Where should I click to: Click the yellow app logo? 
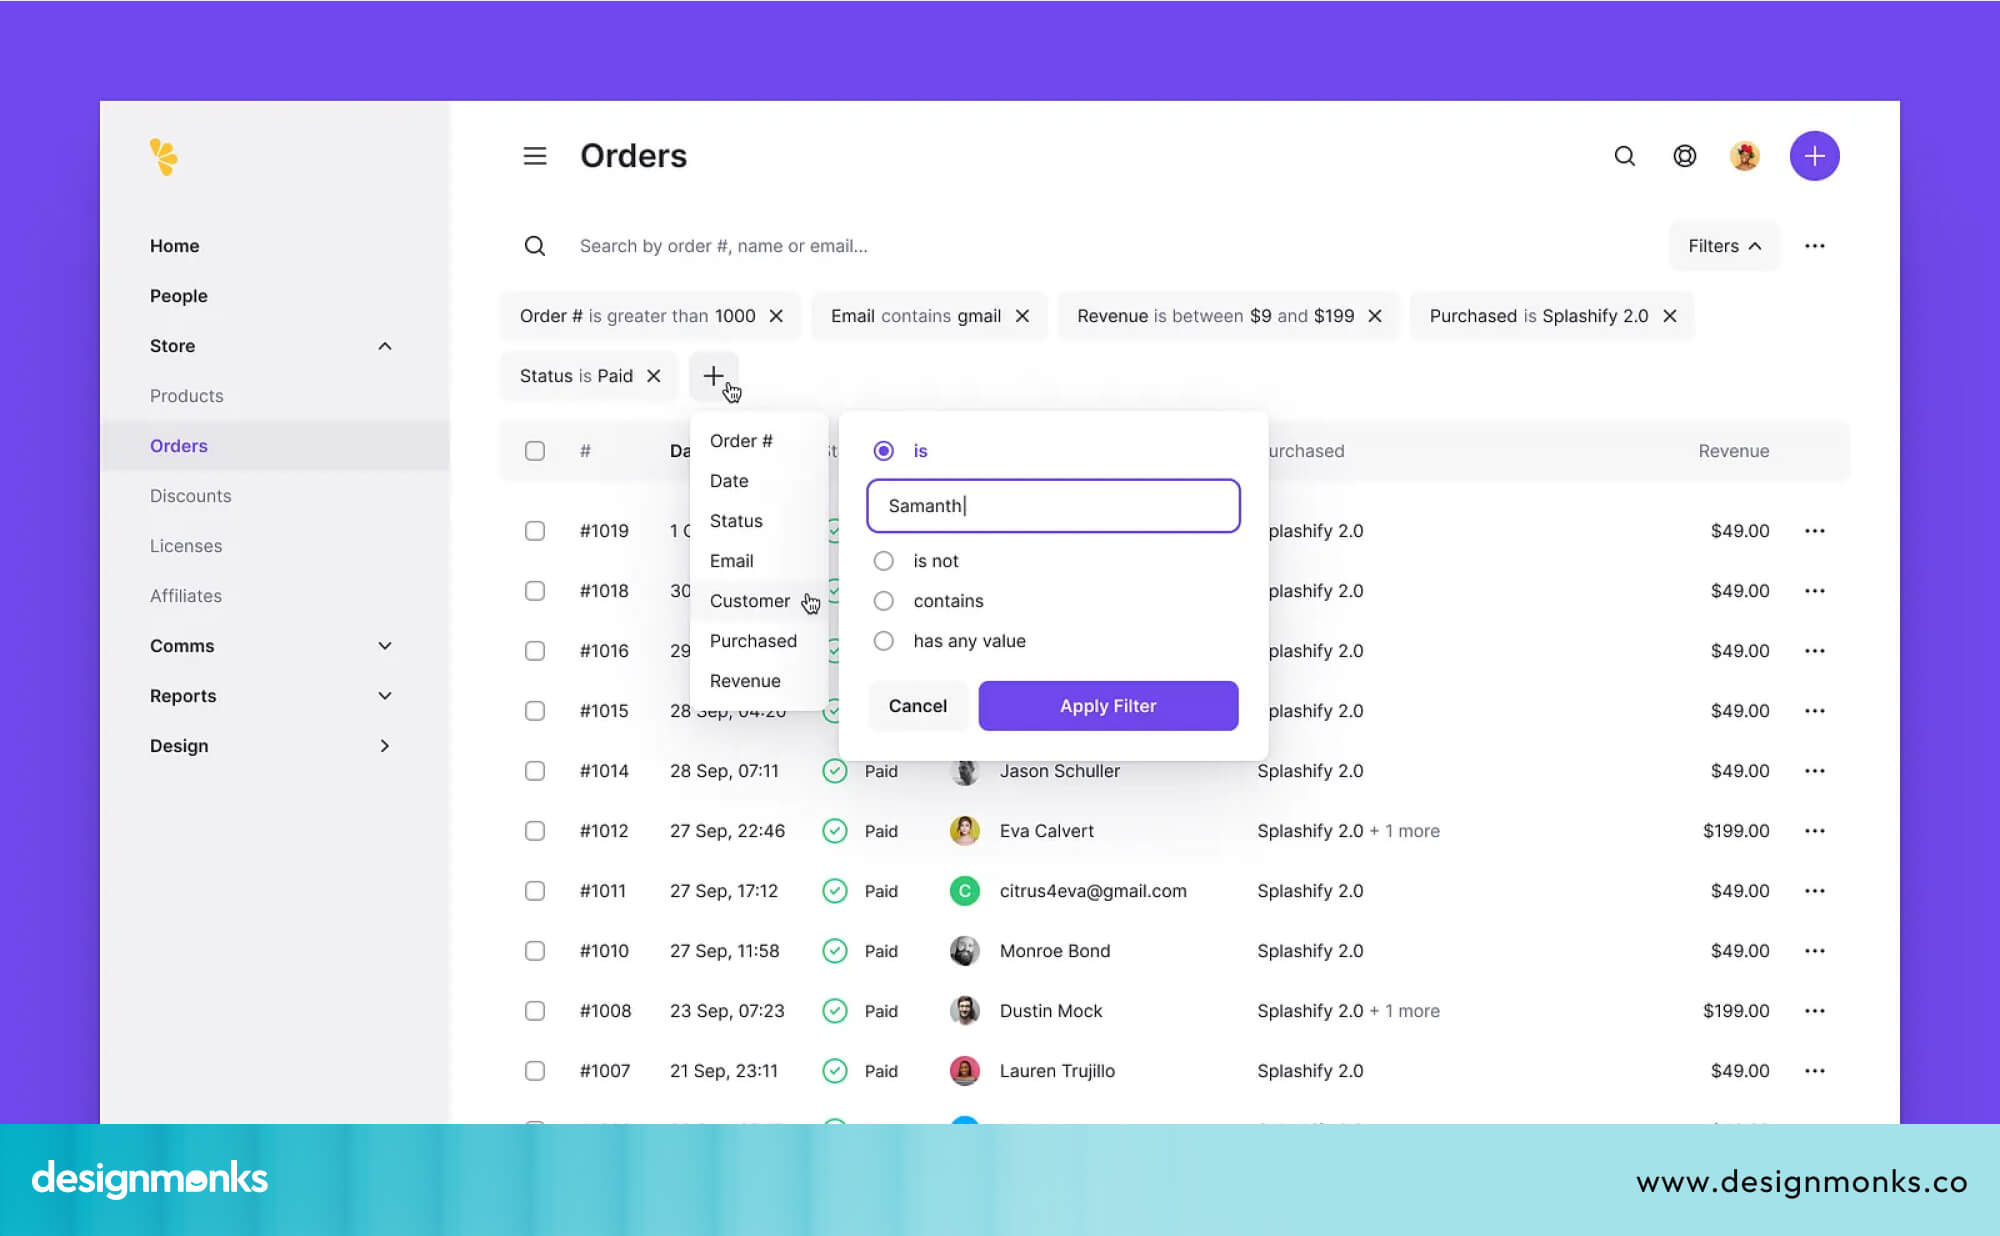point(164,156)
